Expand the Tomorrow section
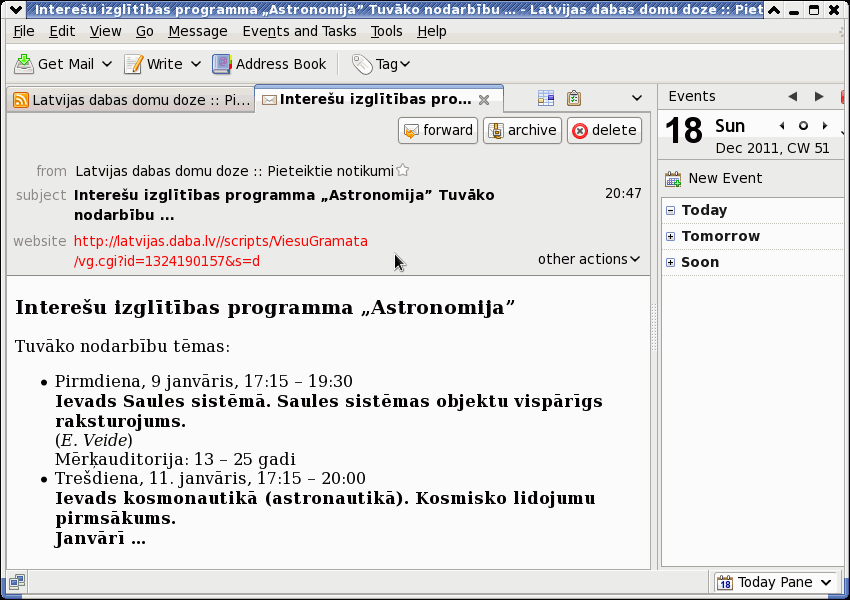The image size is (850, 600). (x=671, y=236)
